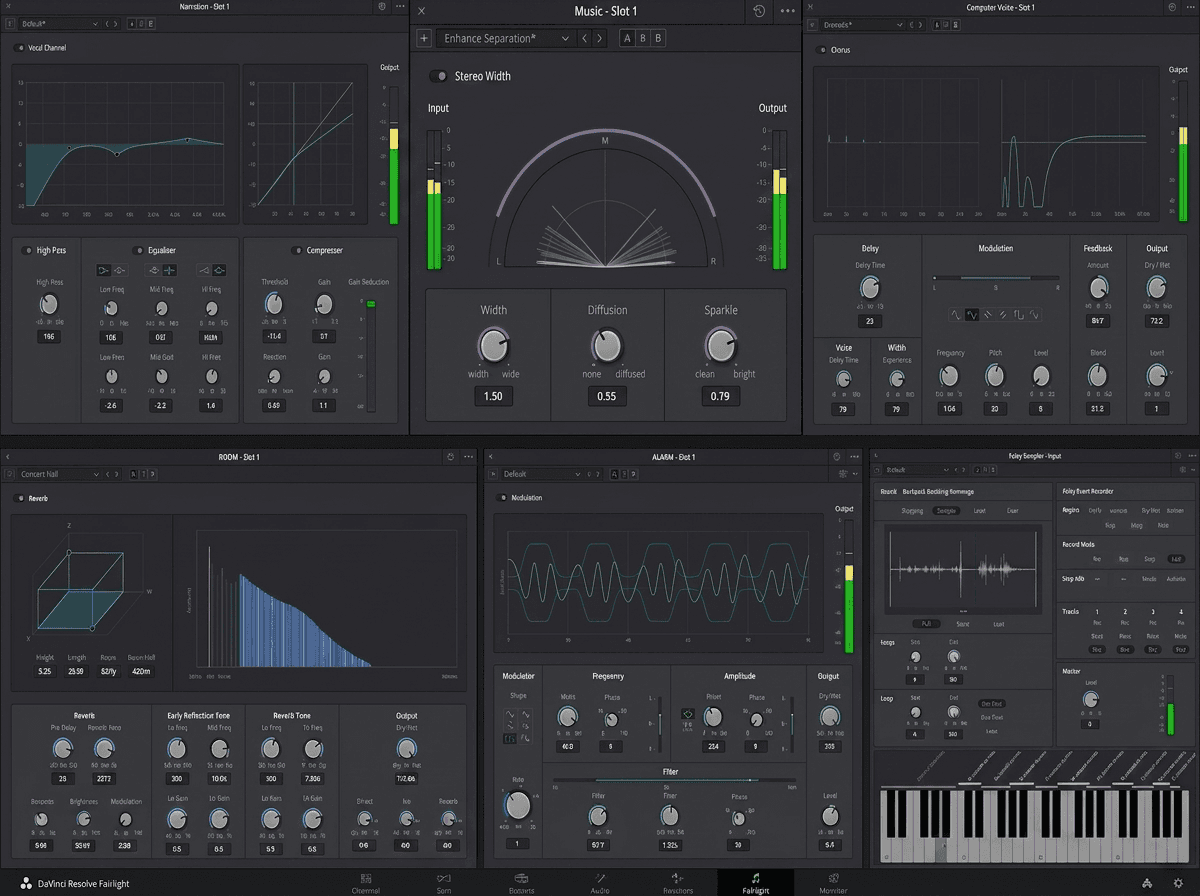Open history icon in Music - Slot 1 window
This screenshot has height=896, width=1200.
[x=759, y=11]
